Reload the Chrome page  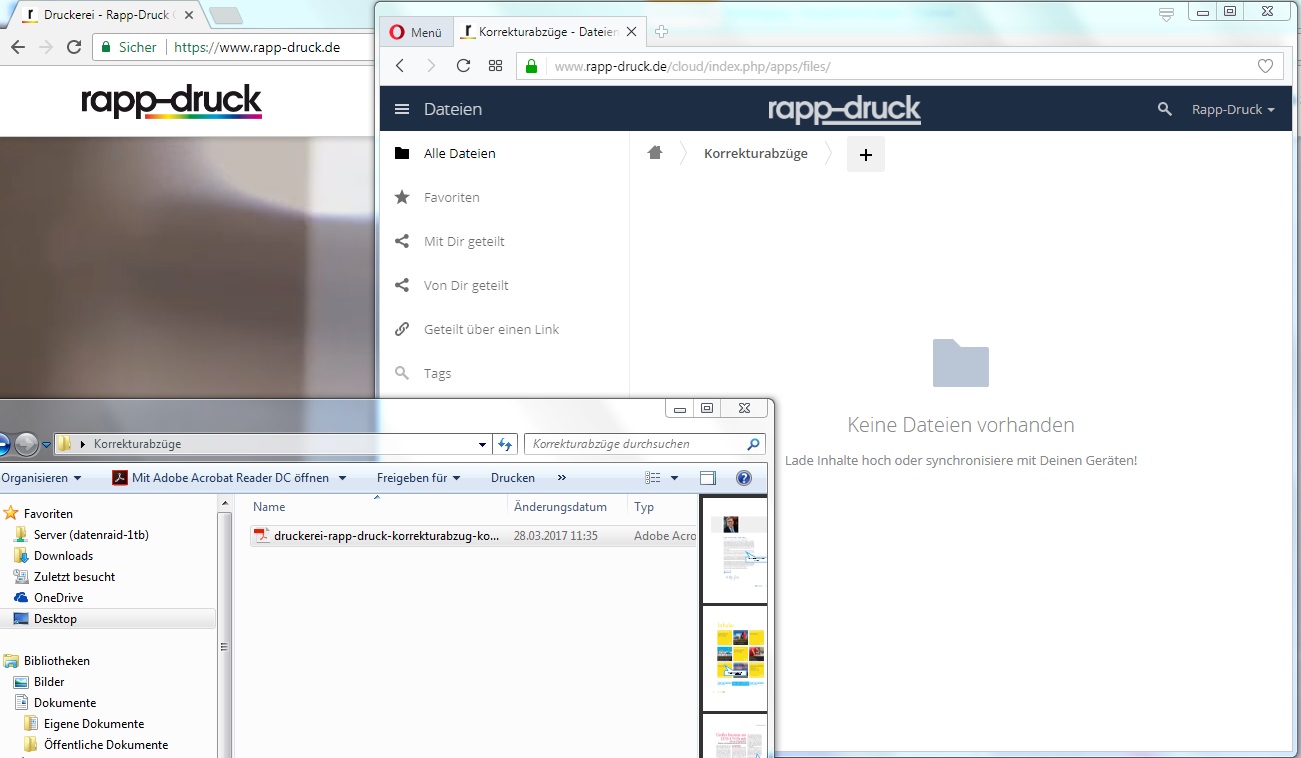pos(73,47)
